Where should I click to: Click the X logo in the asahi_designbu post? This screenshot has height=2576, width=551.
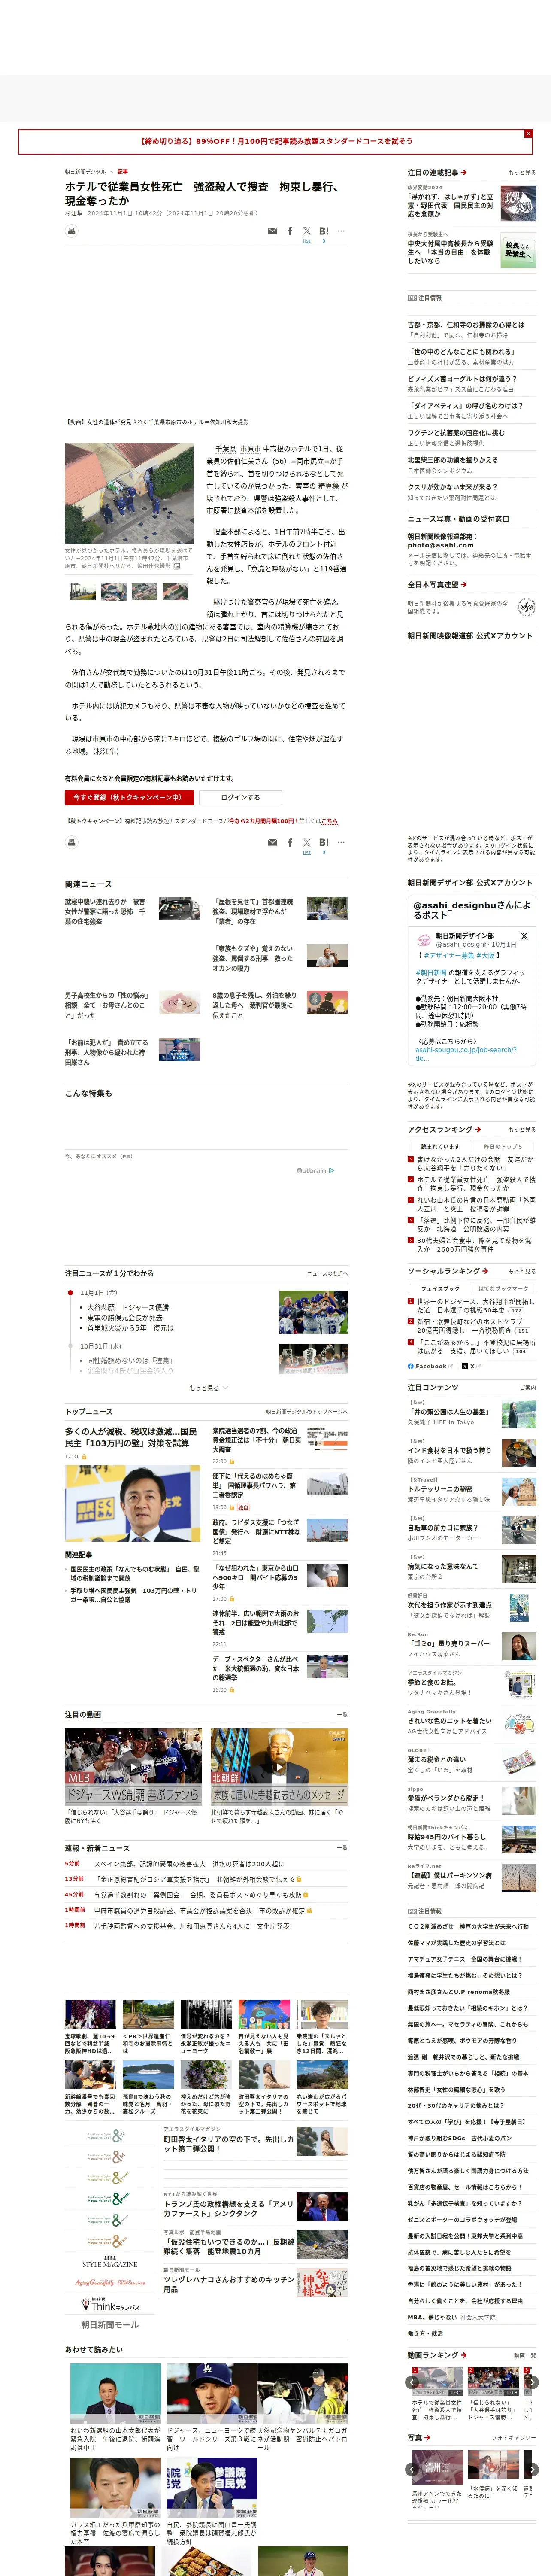point(524,936)
